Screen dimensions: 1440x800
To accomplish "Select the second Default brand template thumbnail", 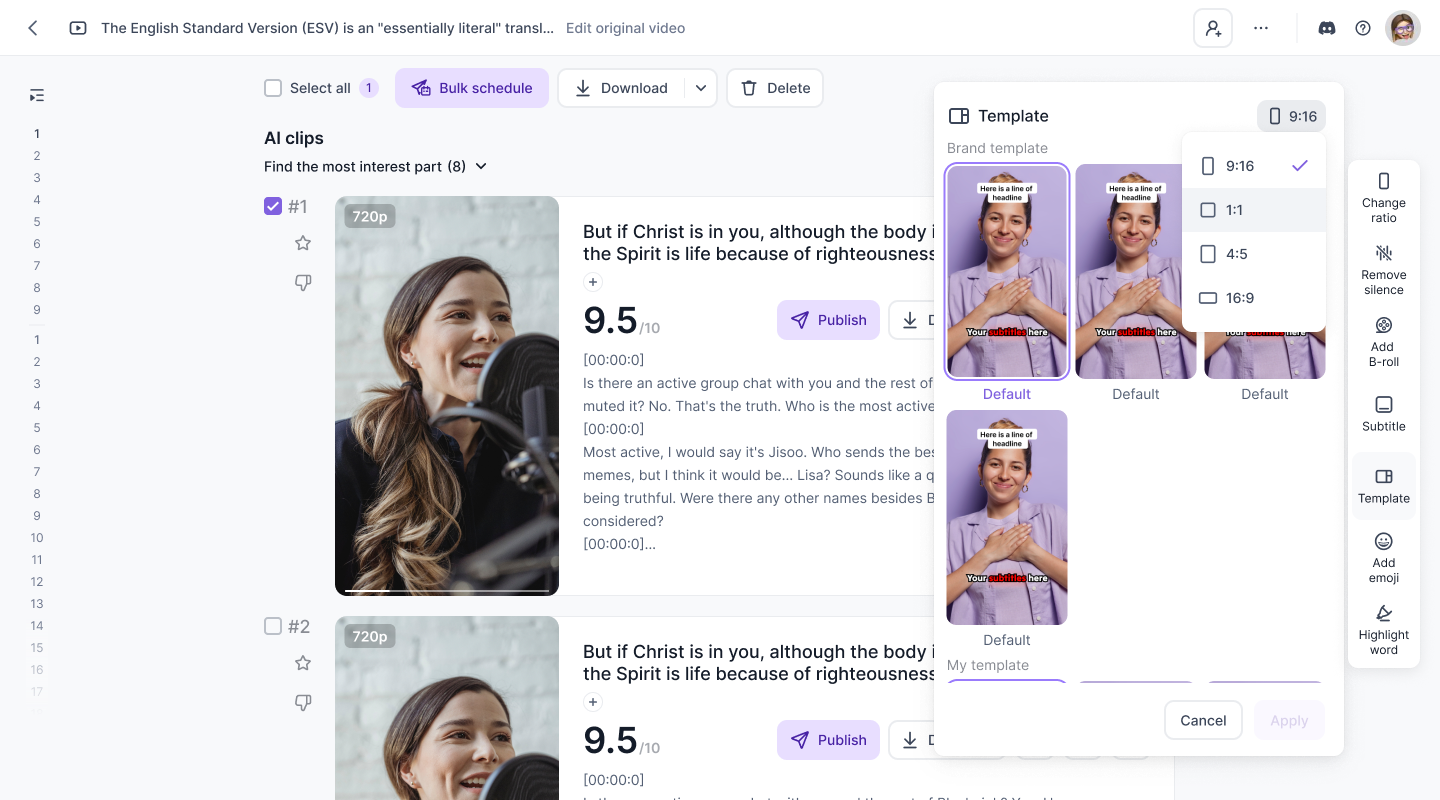I will (1136, 272).
